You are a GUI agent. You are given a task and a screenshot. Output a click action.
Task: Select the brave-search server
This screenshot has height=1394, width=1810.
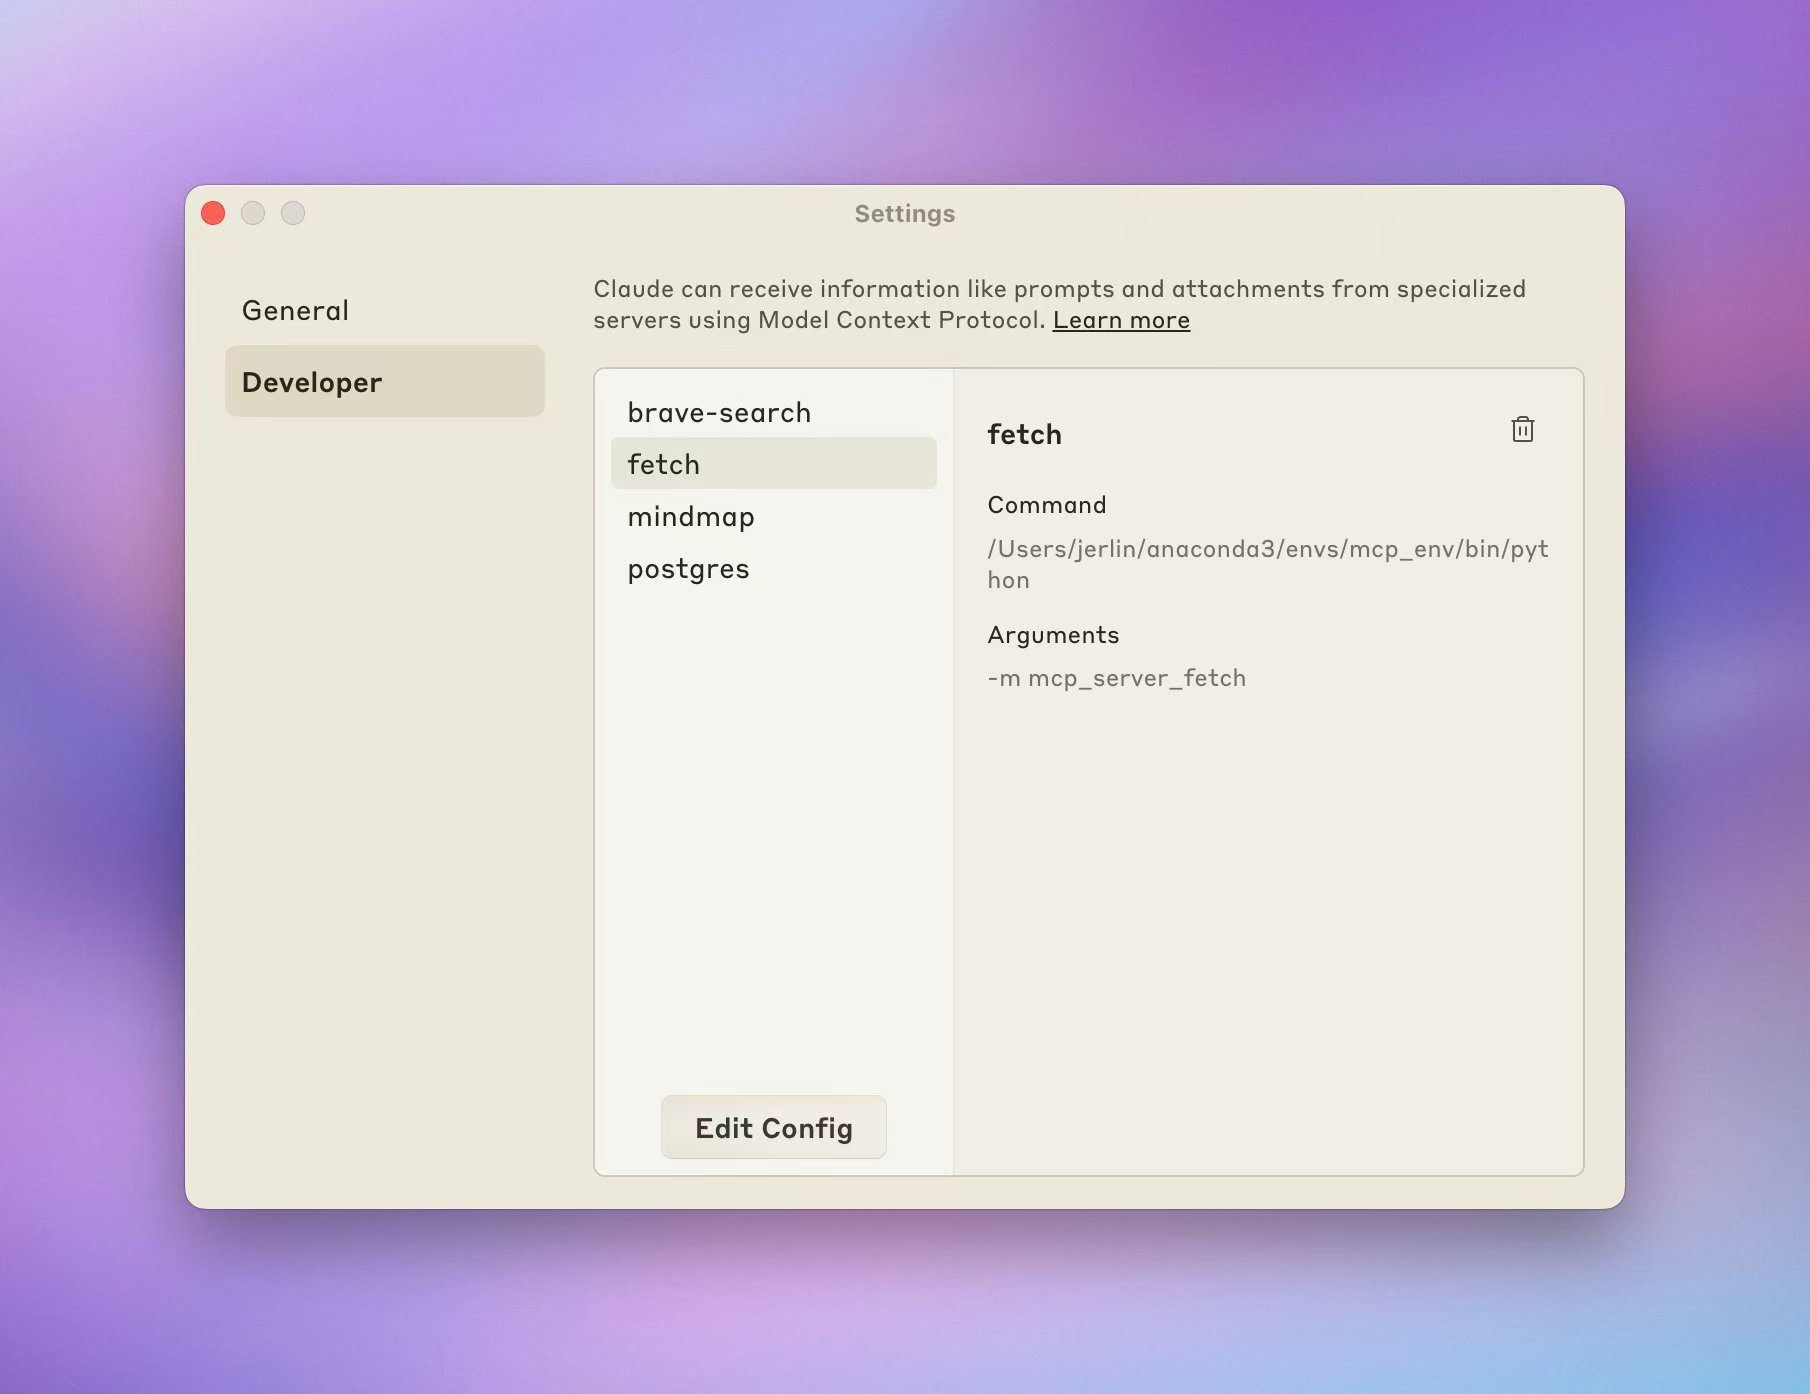point(719,413)
